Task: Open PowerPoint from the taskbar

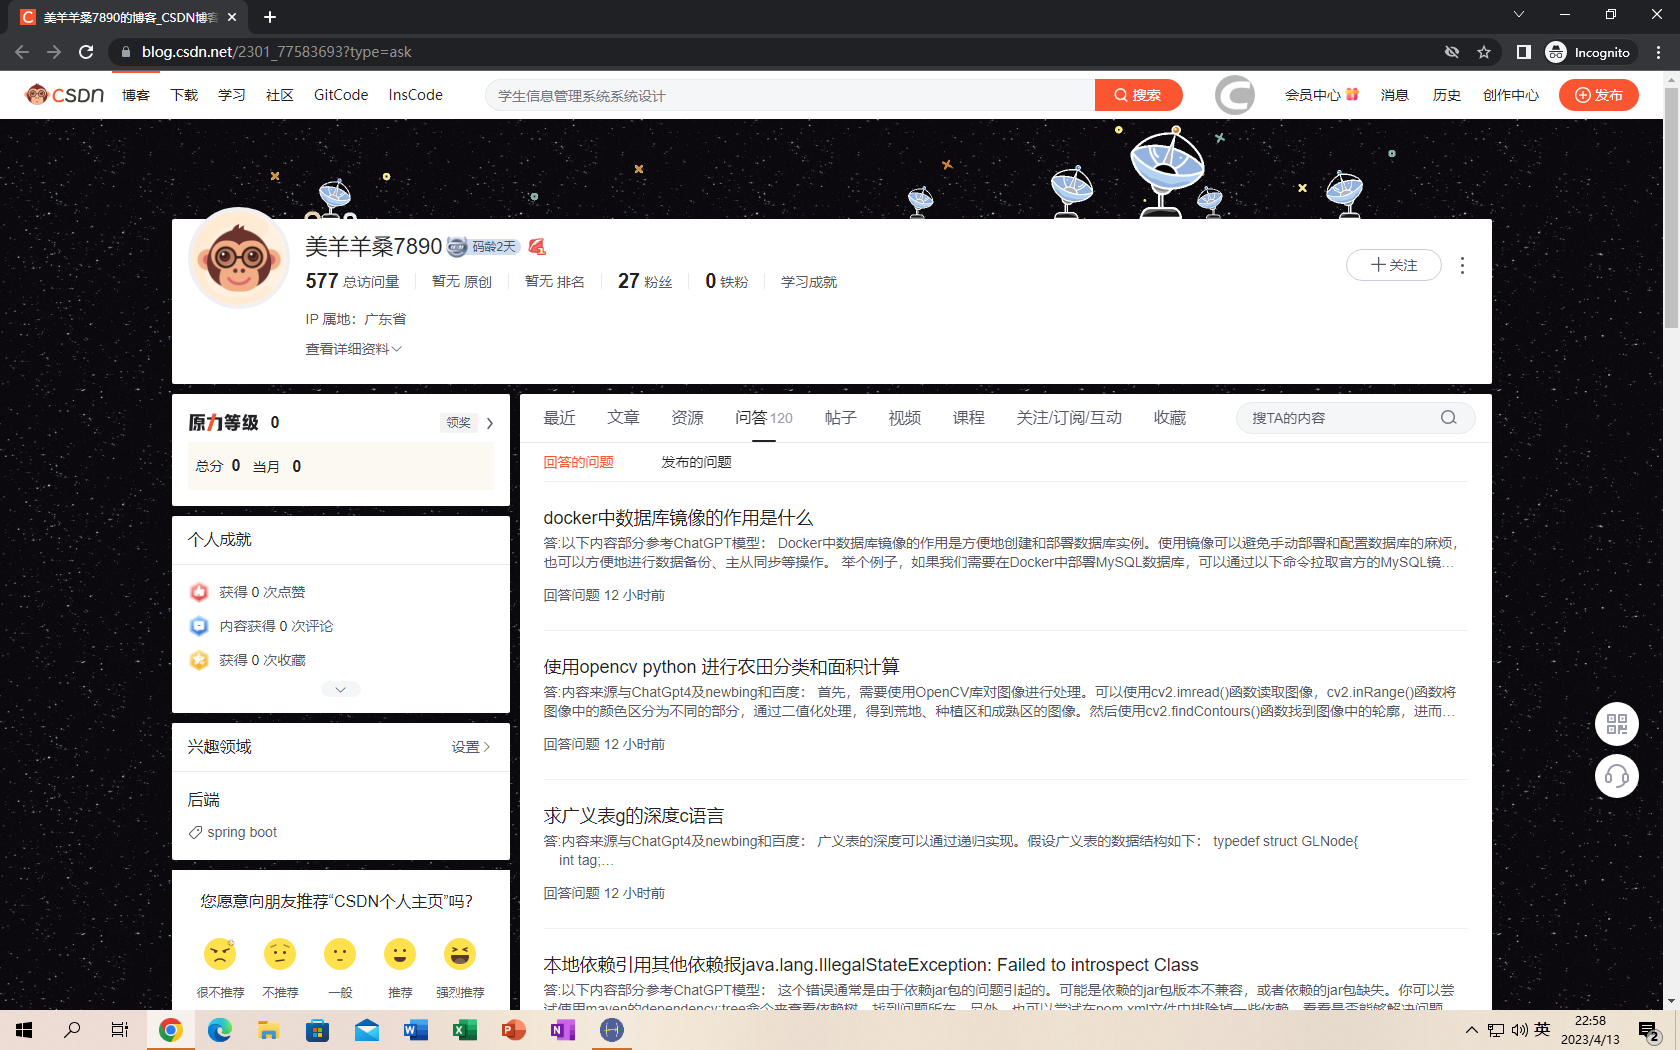Action: coord(514,1030)
